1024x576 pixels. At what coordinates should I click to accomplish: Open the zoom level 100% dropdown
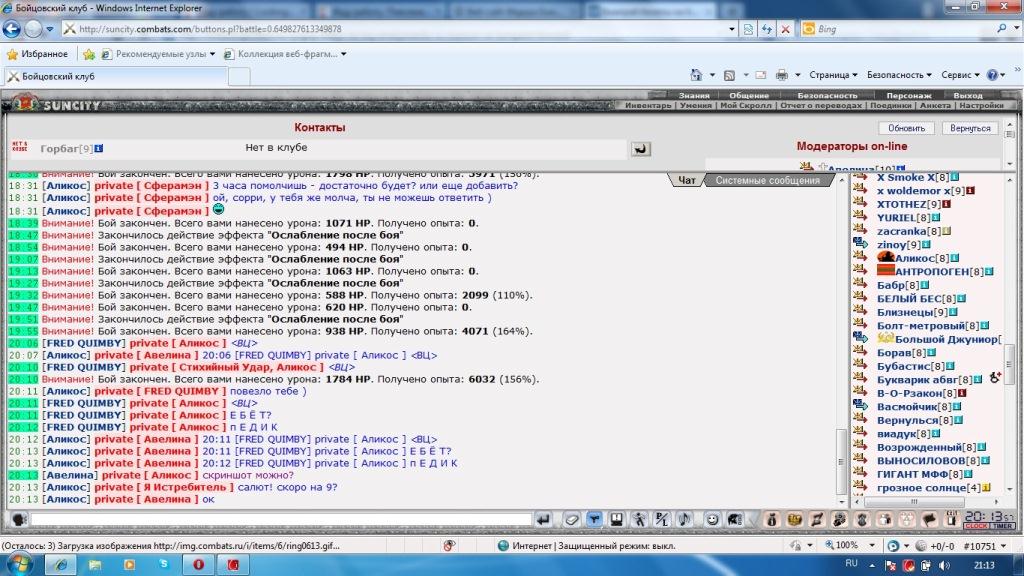point(872,545)
